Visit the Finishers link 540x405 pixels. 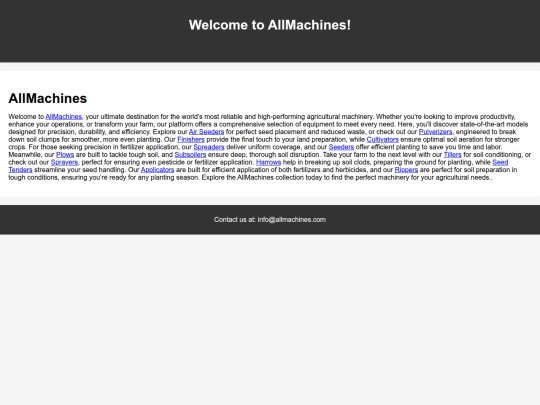pyautogui.click(x=191, y=139)
